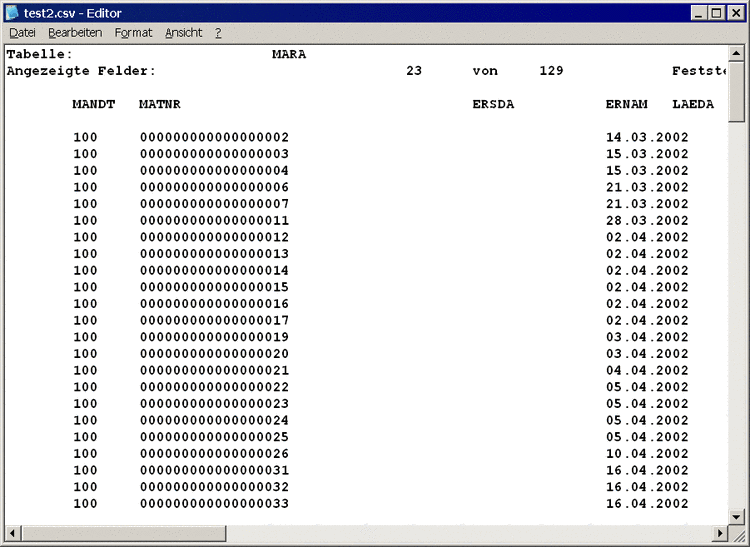This screenshot has height=547, width=750.
Task: Click the table name MARA text
Action: tap(289, 54)
